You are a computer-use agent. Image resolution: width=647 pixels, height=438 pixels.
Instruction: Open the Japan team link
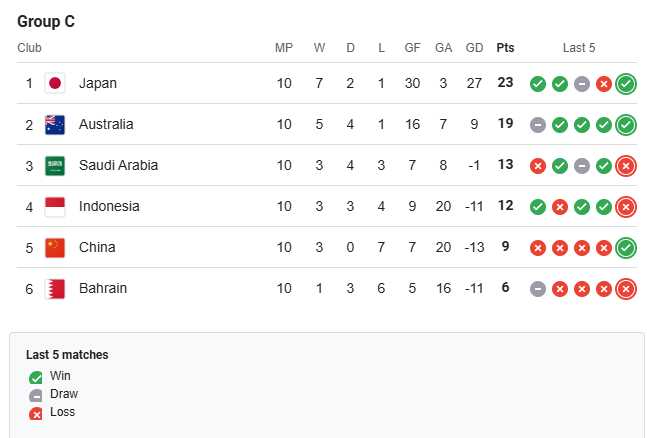98,83
